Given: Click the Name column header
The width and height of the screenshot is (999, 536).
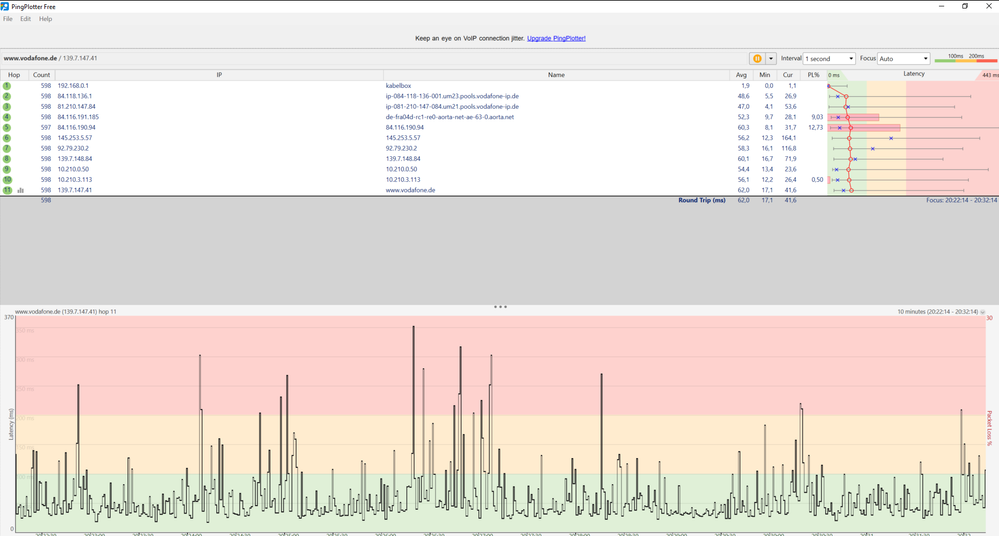Looking at the screenshot, I should coord(556,75).
